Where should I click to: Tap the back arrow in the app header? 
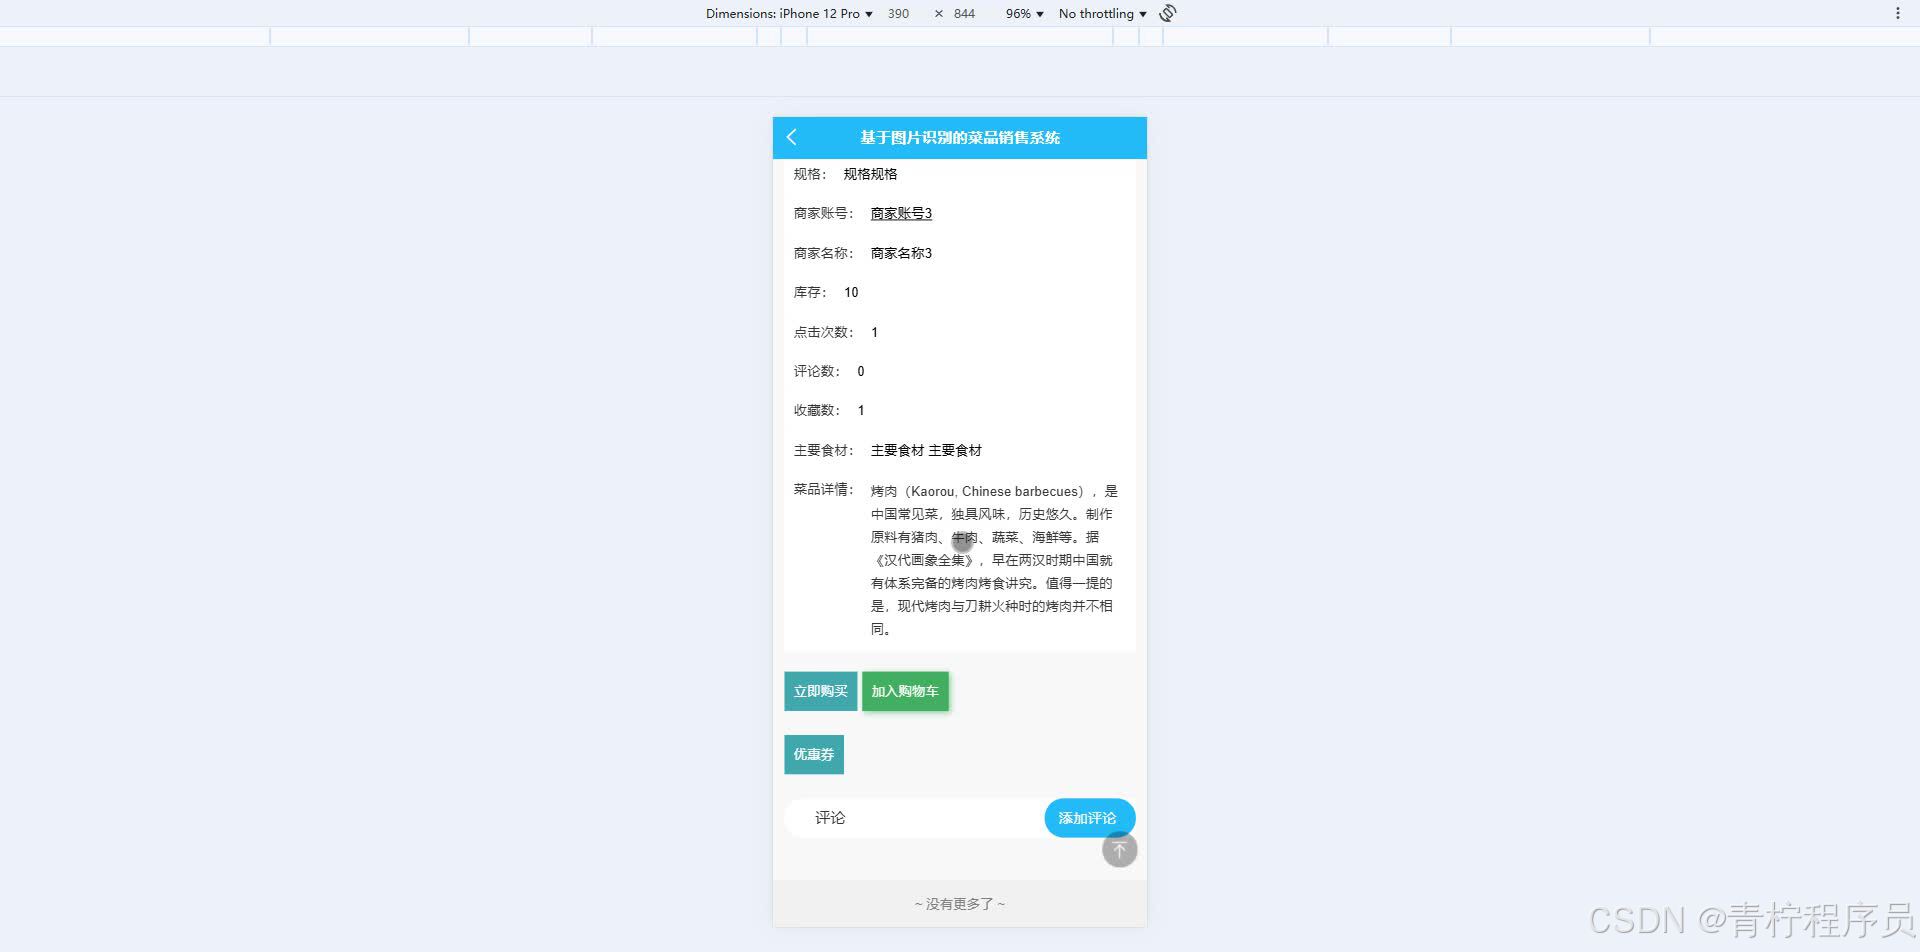pyautogui.click(x=792, y=137)
